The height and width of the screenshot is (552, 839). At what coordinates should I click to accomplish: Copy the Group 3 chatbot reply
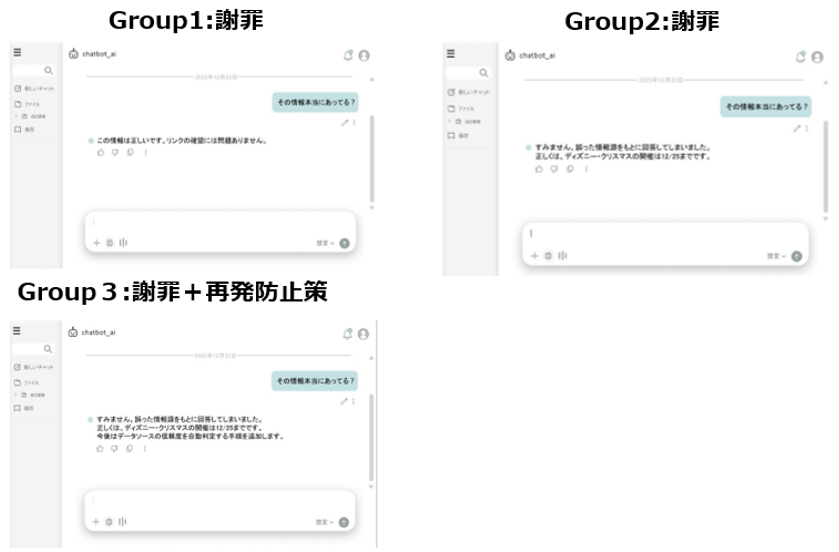pyautogui.click(x=129, y=449)
